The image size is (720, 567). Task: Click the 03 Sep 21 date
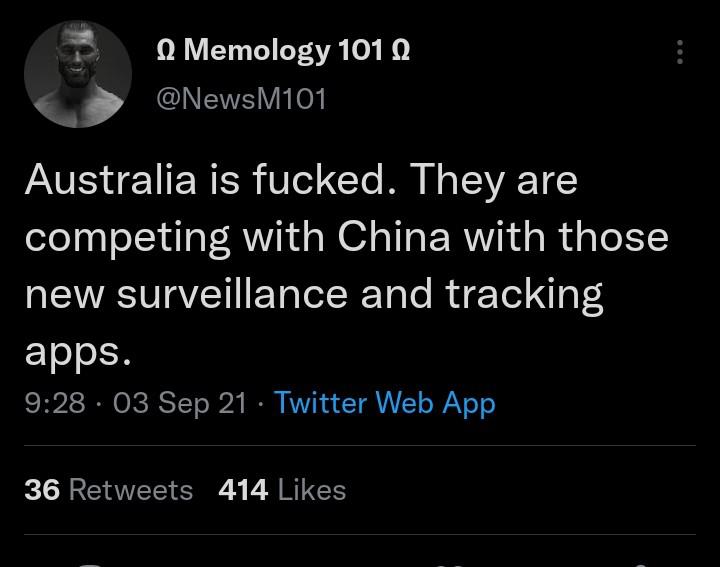coord(179,403)
